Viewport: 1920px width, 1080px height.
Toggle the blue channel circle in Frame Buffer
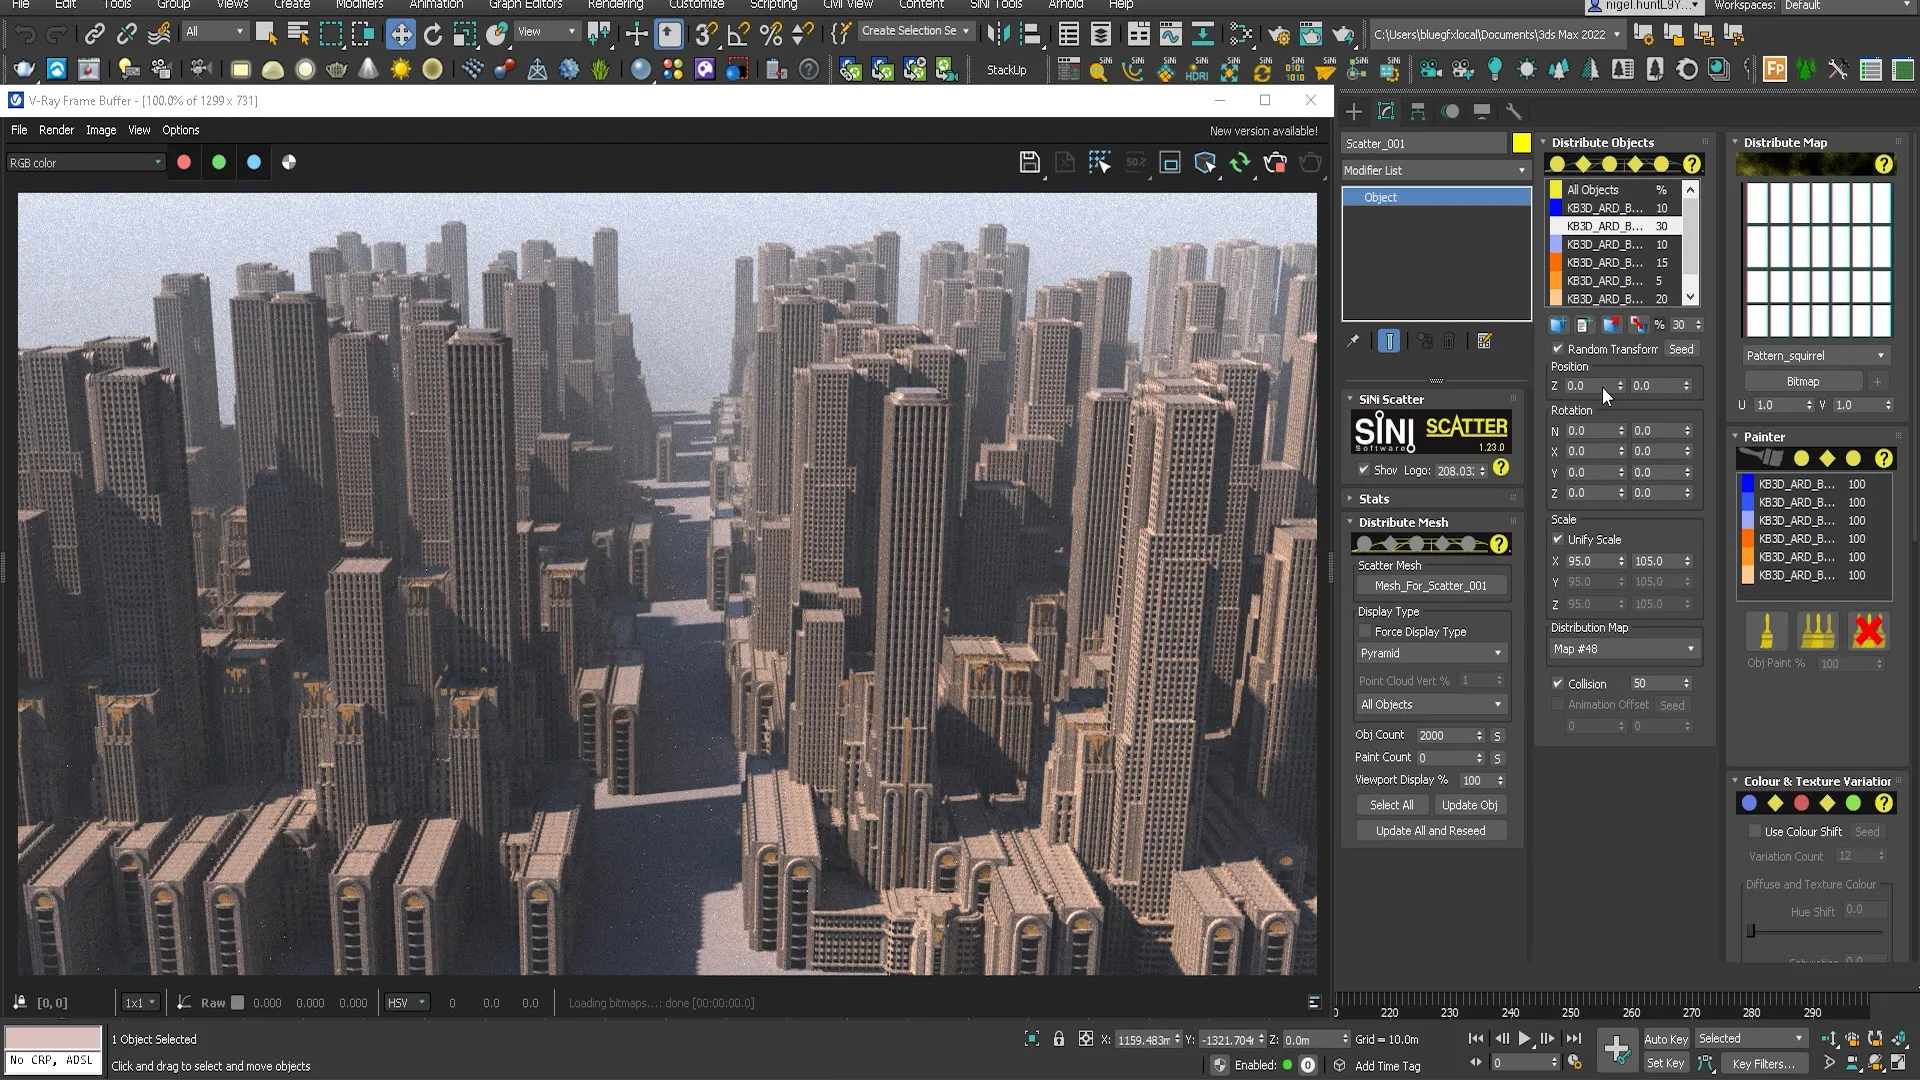[x=254, y=162]
